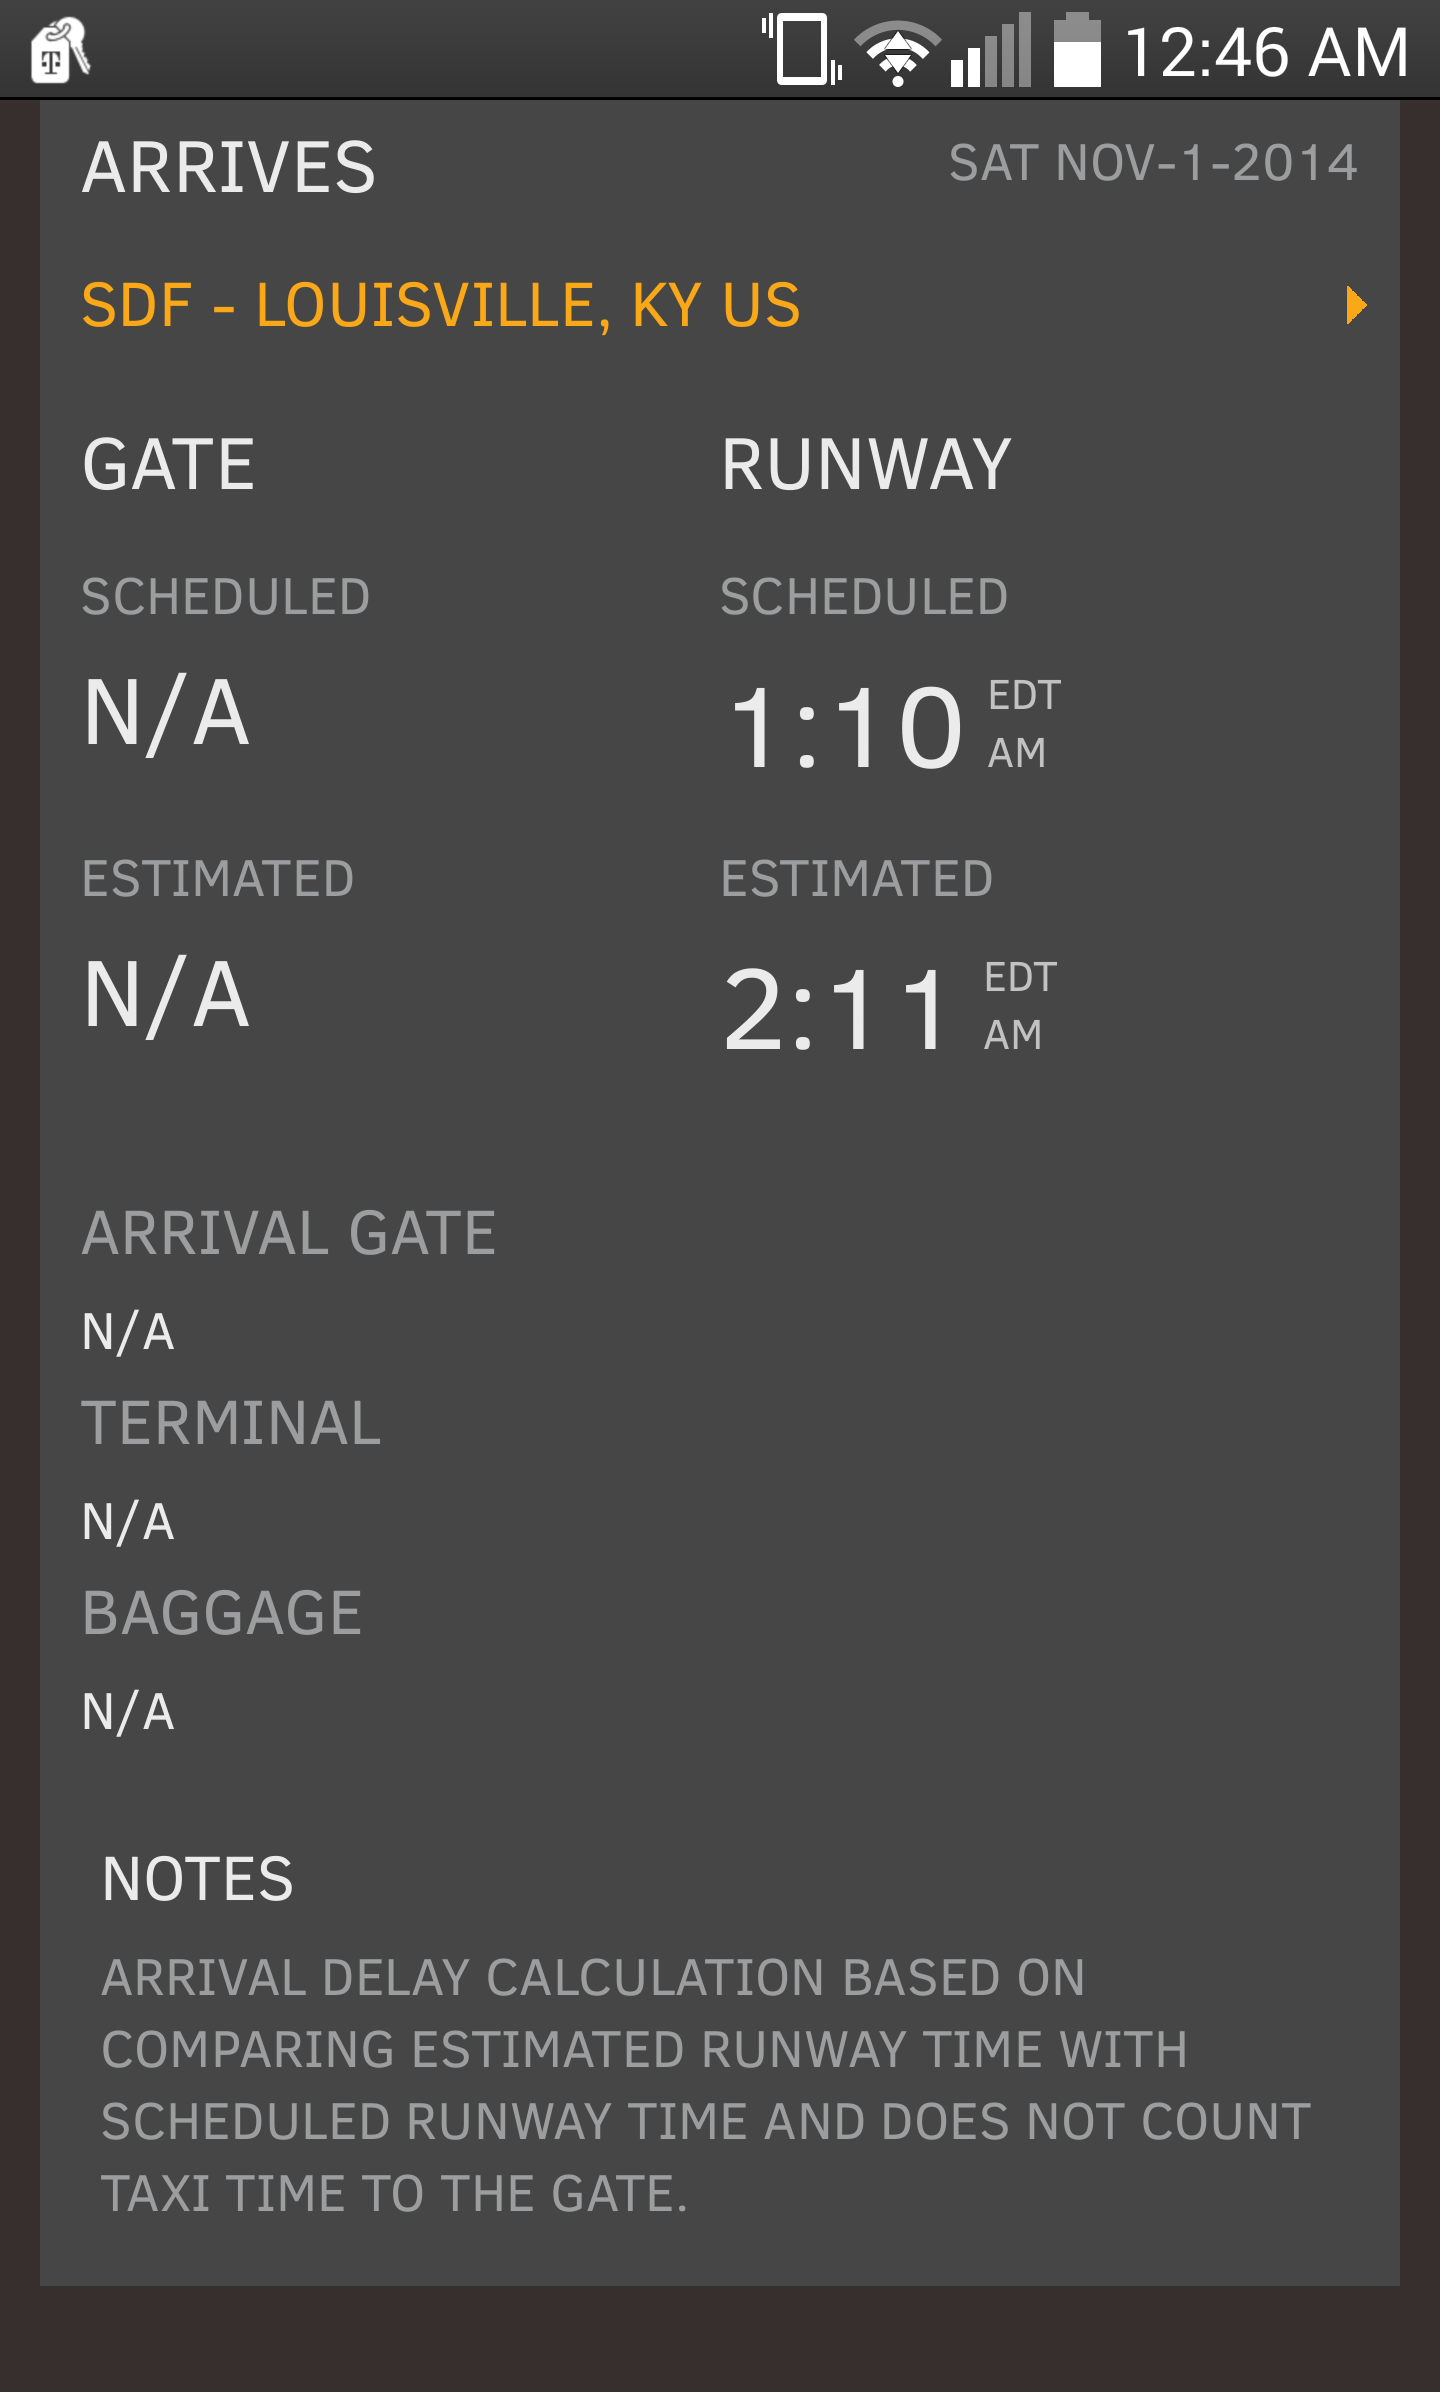Tap the vibrate mode status icon
Screen dimensions: 1440x2392
click(802, 49)
